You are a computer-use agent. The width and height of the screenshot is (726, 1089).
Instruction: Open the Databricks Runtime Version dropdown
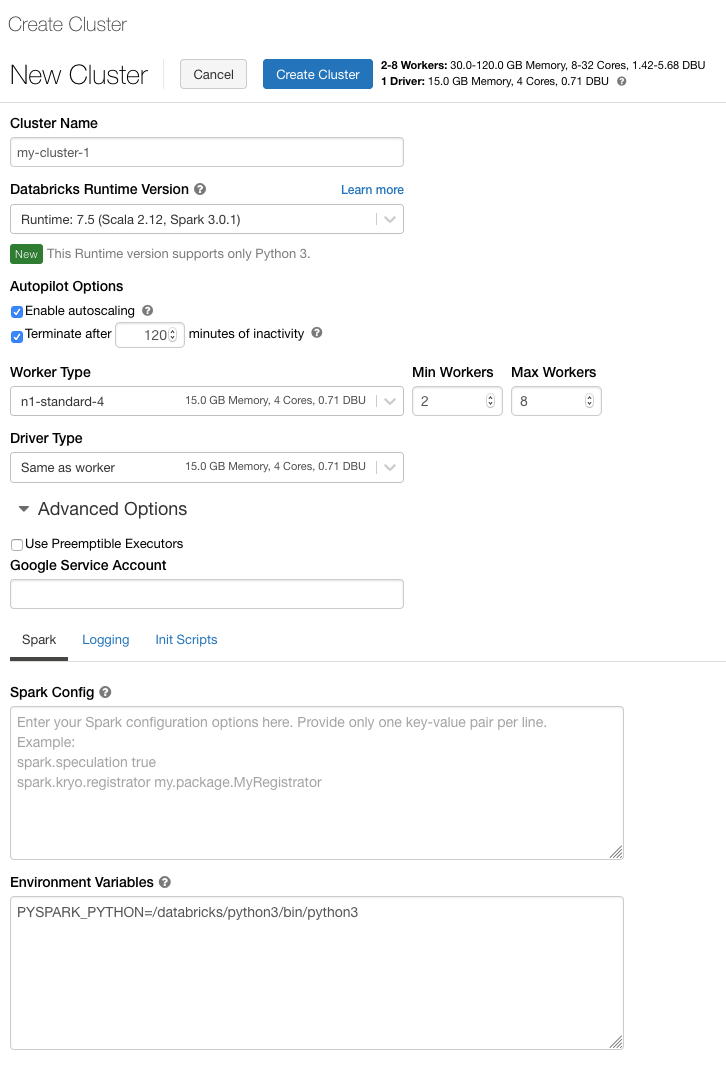coord(207,219)
